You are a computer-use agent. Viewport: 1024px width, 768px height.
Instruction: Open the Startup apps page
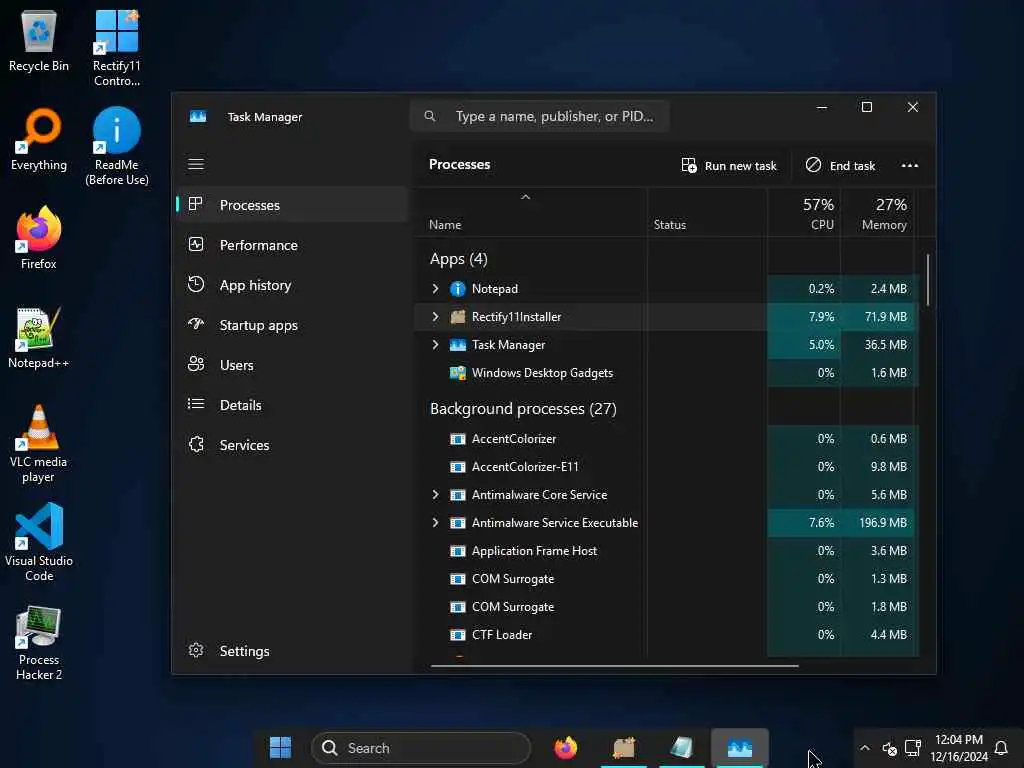[292, 325]
